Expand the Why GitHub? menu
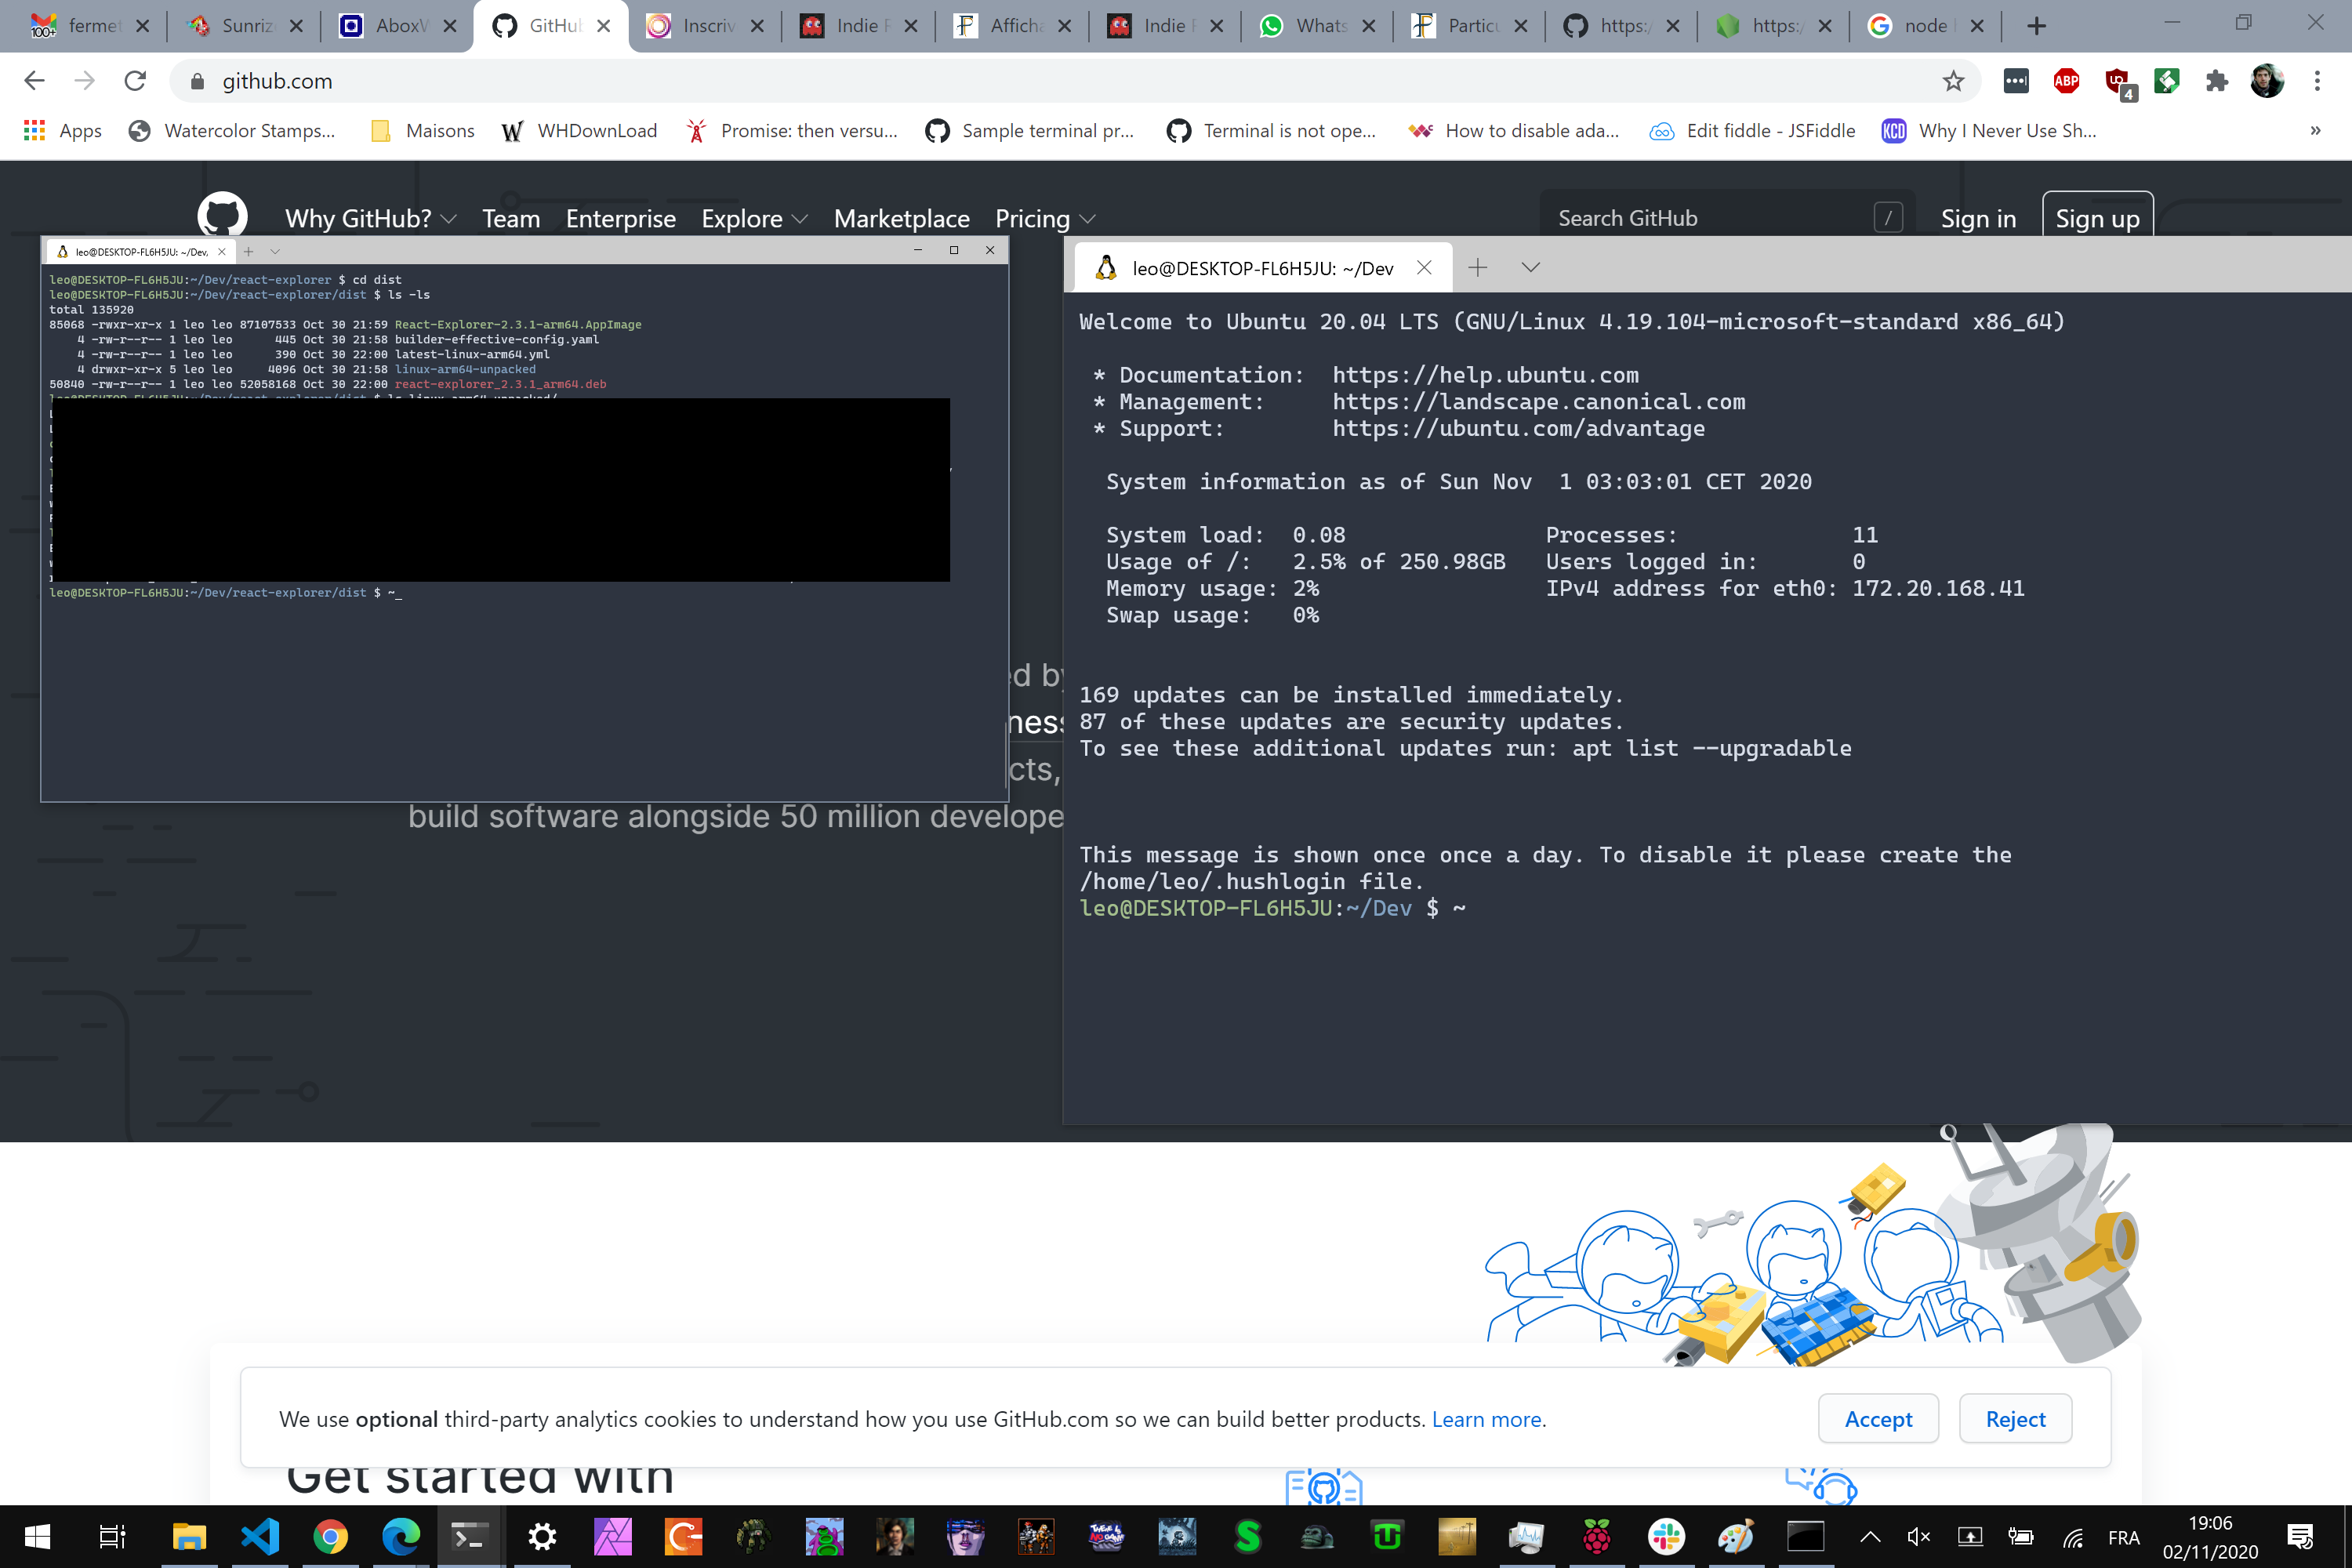This screenshot has width=2352, height=1568. coord(370,218)
